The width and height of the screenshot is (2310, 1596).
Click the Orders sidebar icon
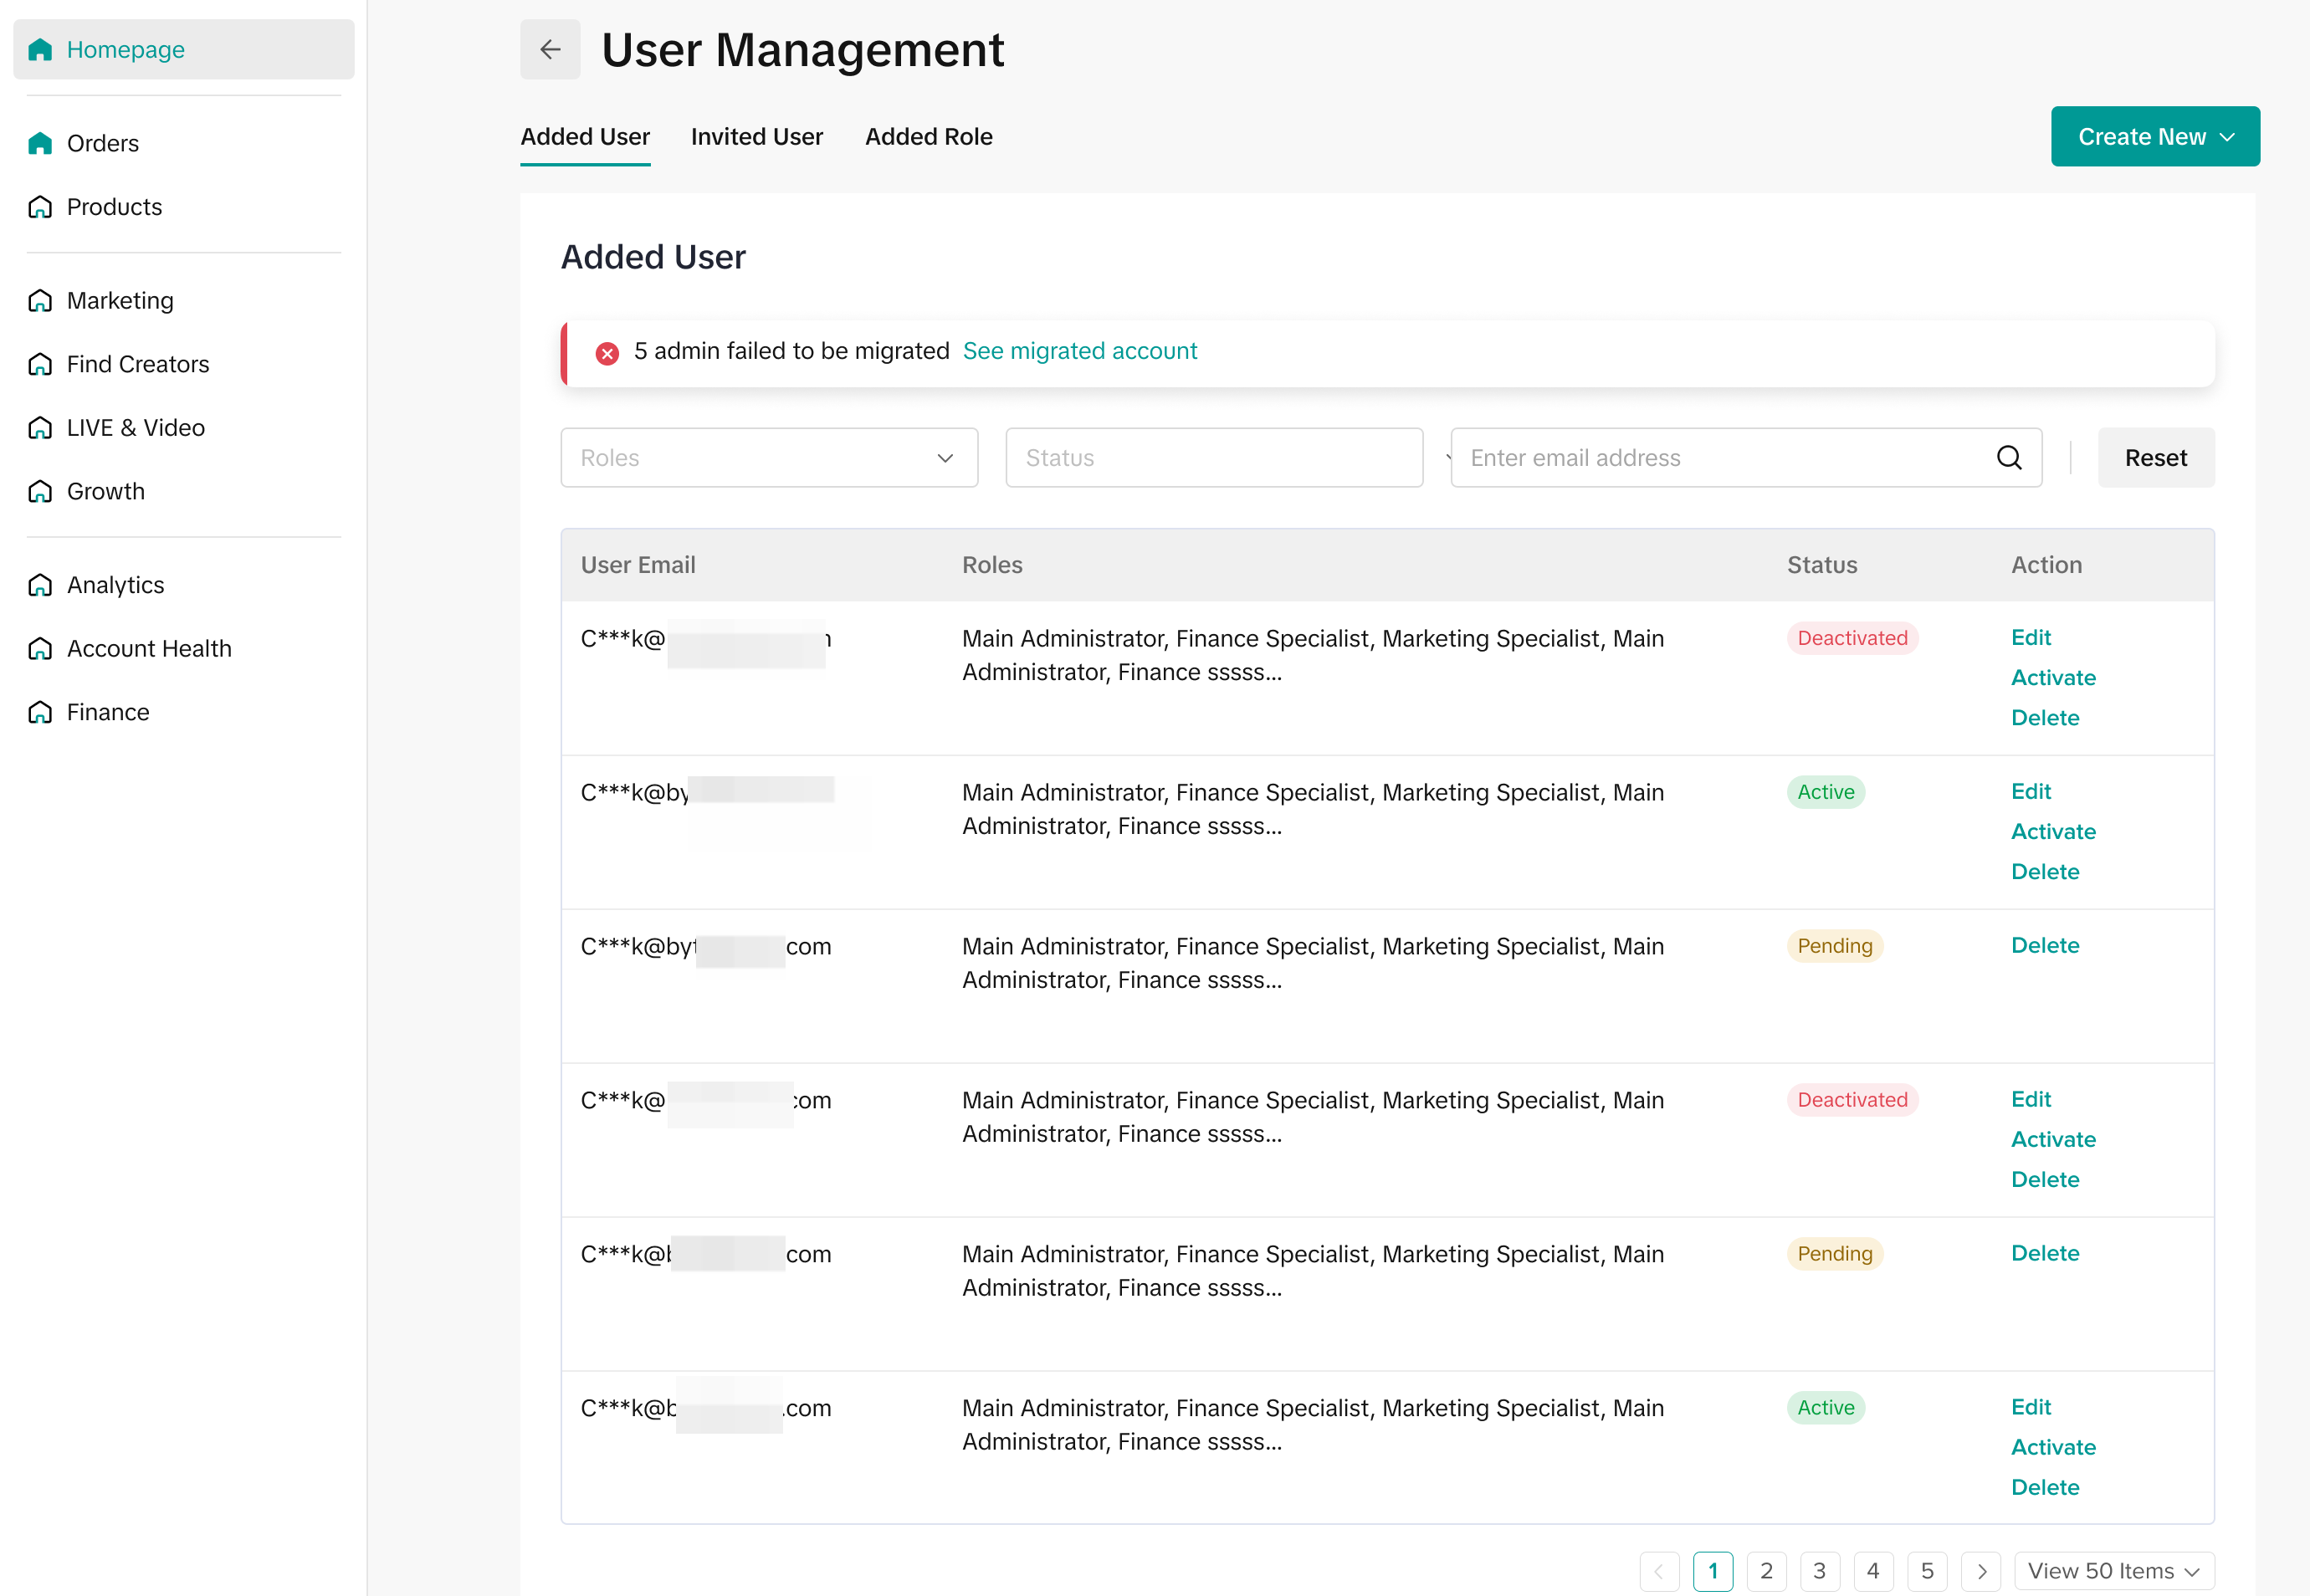[x=40, y=143]
